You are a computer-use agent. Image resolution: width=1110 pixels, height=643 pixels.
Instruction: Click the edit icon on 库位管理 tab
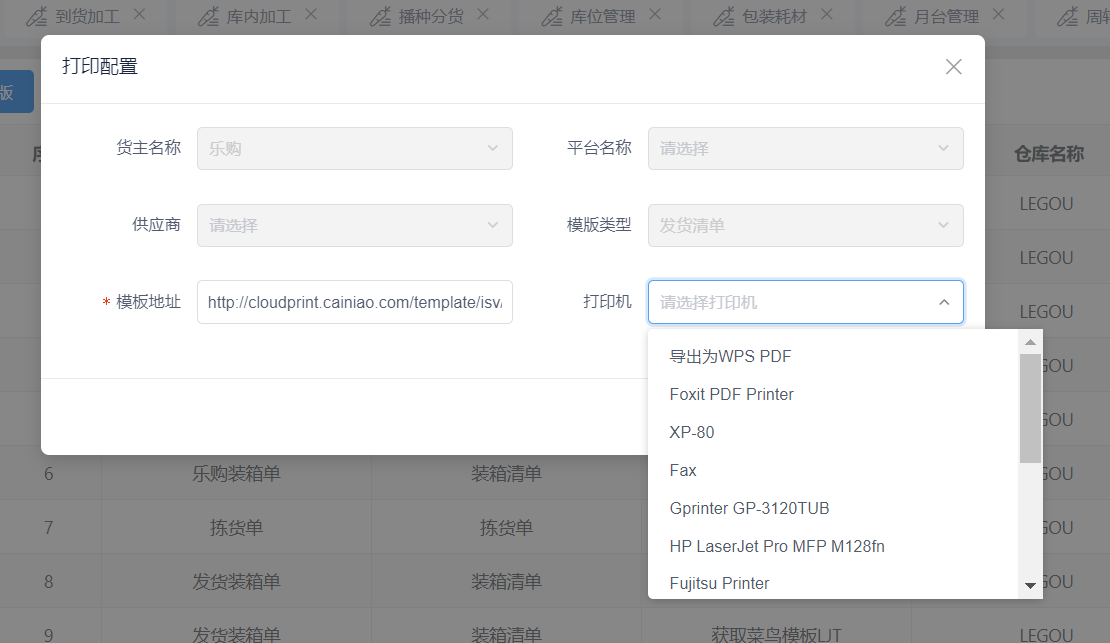point(552,16)
